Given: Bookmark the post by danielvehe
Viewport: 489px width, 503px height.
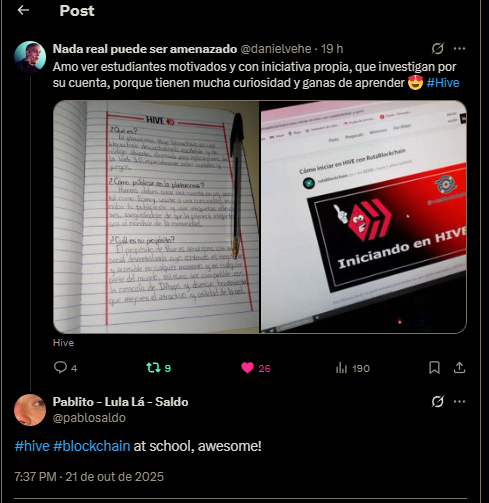Looking at the screenshot, I should tap(434, 368).
